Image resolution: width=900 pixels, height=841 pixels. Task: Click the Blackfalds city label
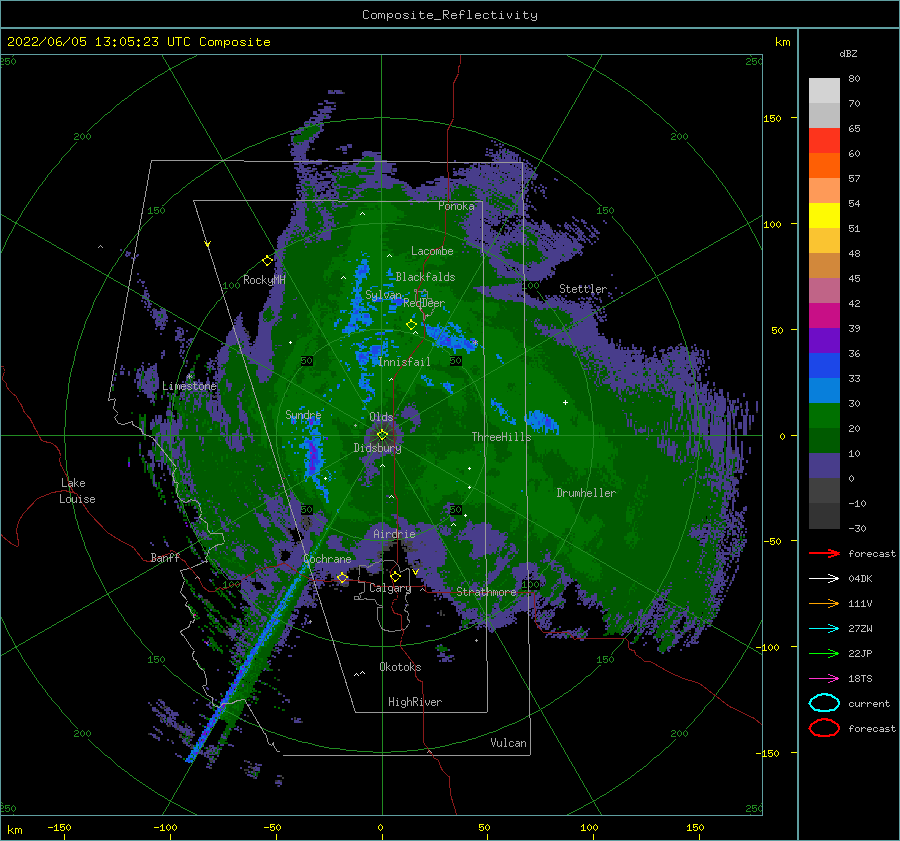point(425,277)
